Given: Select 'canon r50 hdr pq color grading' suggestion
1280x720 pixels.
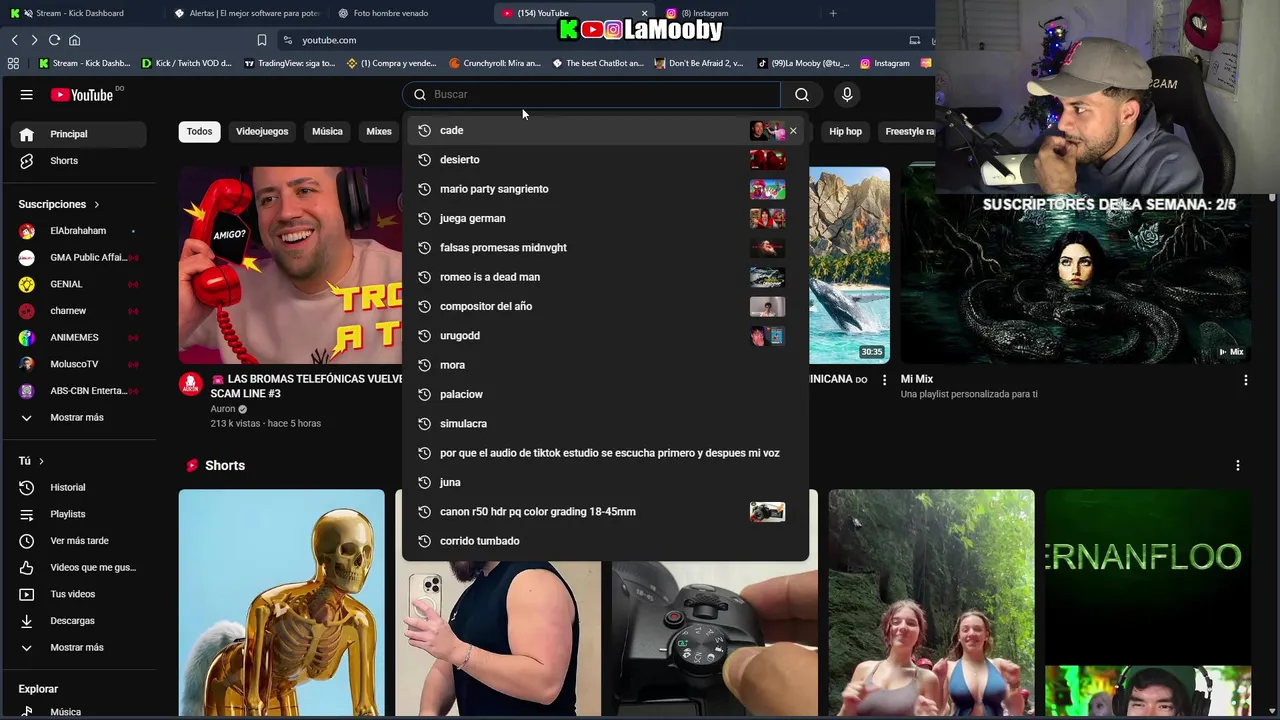Looking at the screenshot, I should 606,512.
